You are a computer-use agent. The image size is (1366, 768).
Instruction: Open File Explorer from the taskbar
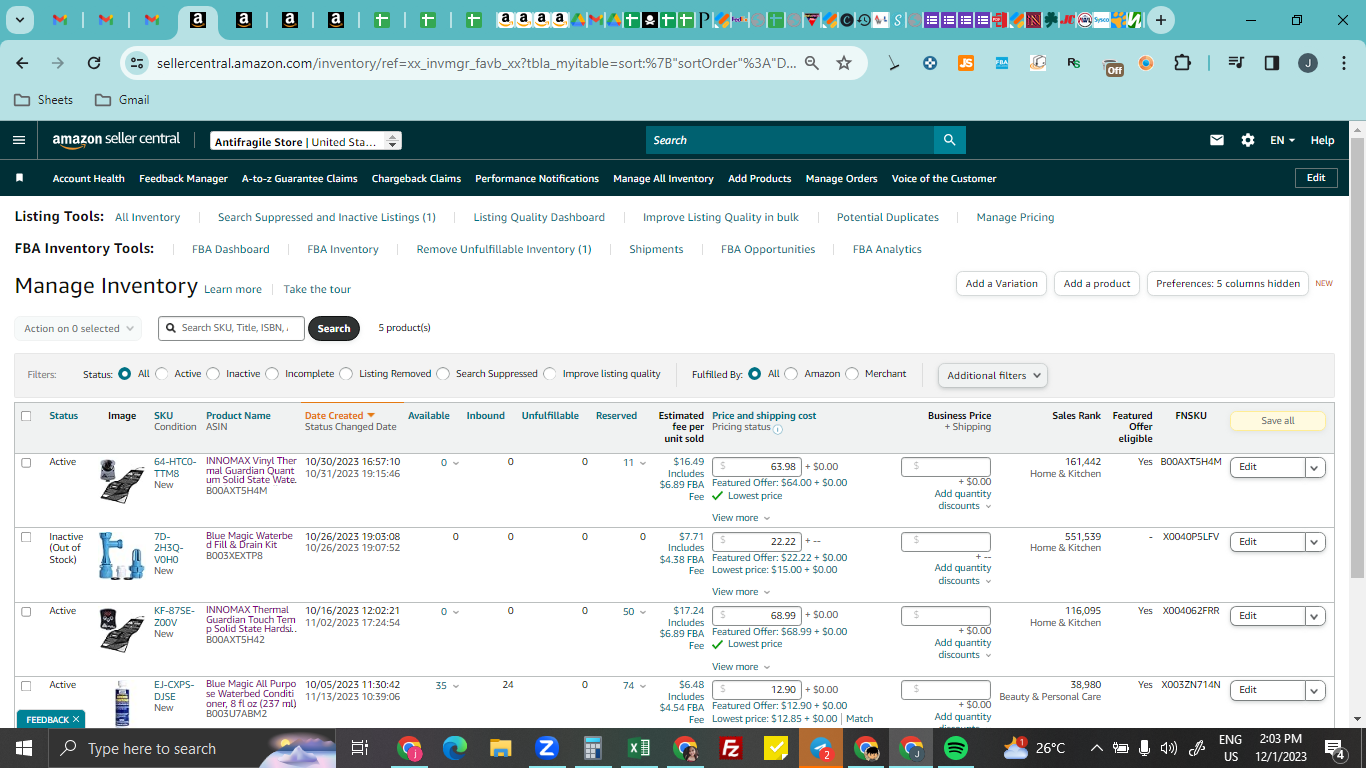501,748
